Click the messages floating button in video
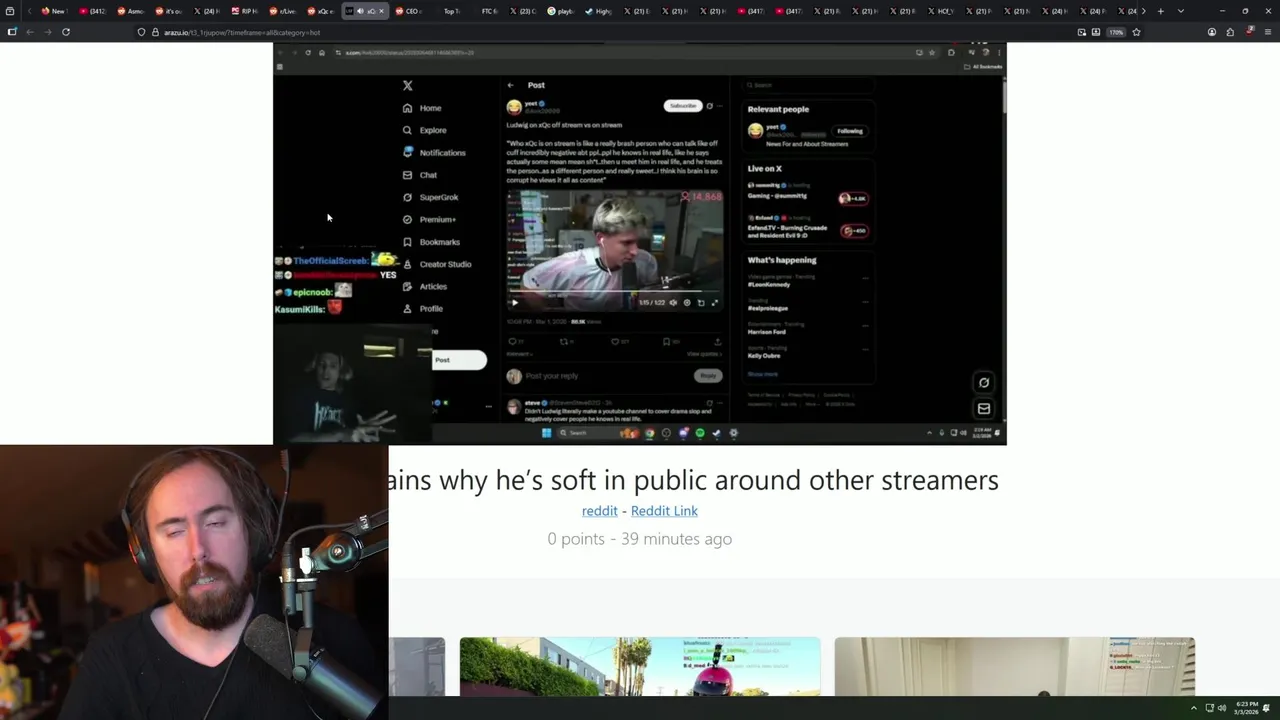 point(984,408)
